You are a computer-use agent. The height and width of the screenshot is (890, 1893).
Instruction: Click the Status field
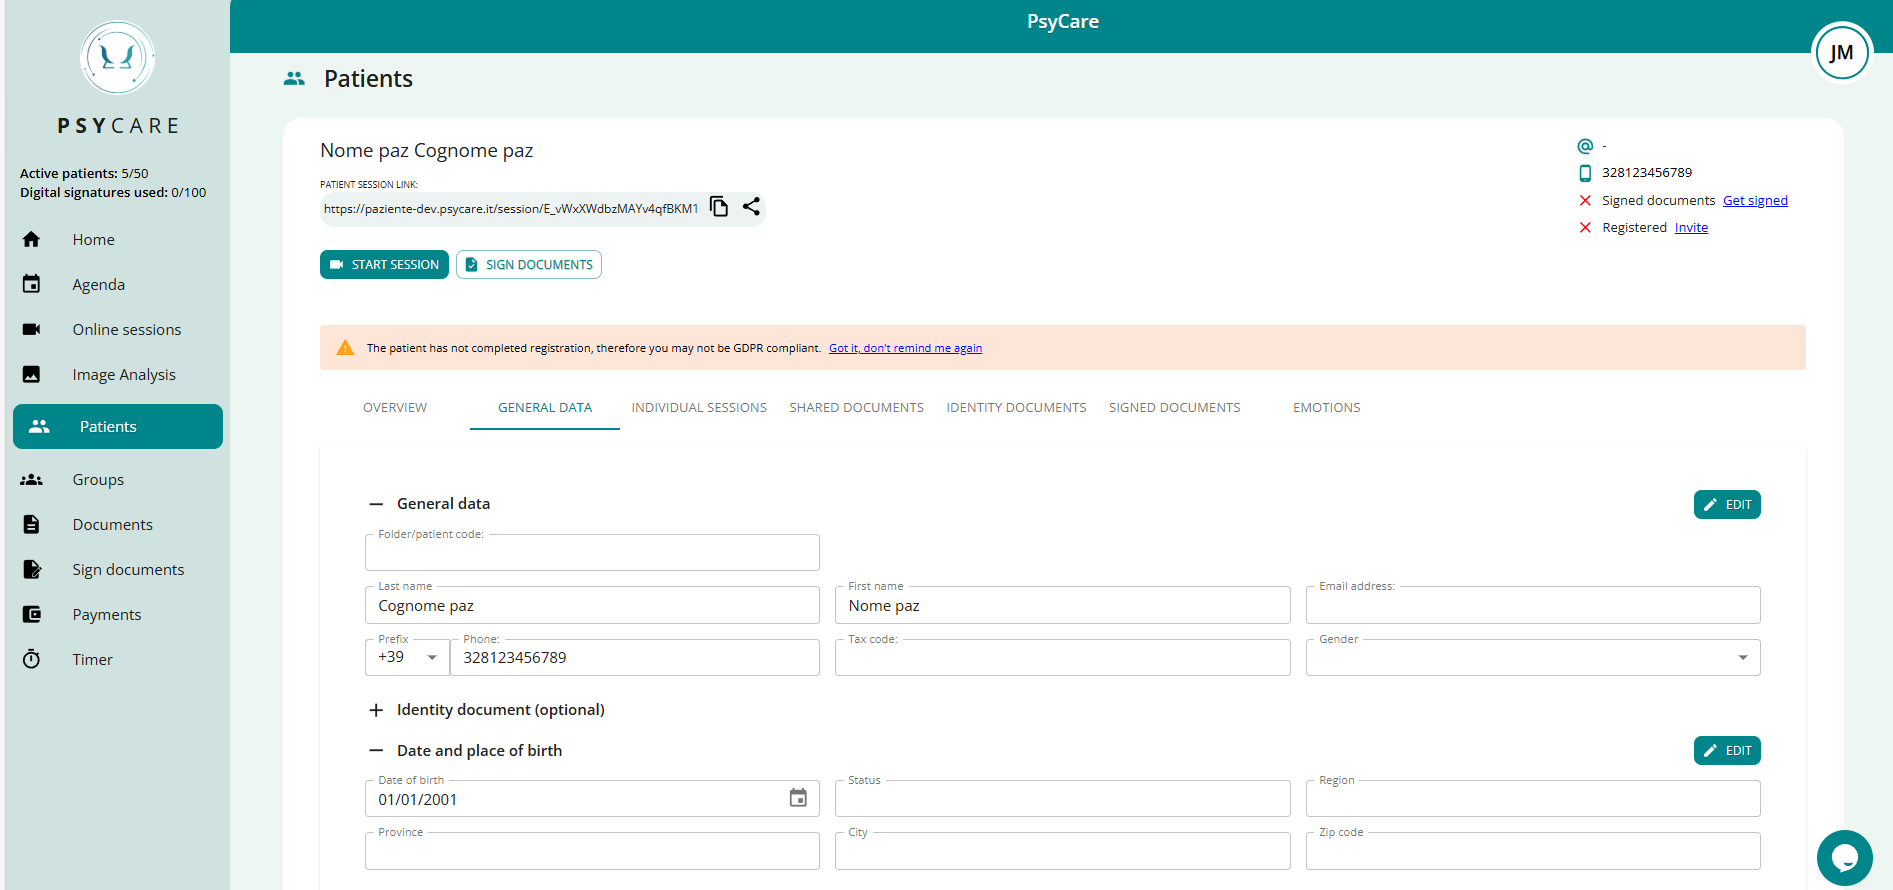tap(1062, 798)
